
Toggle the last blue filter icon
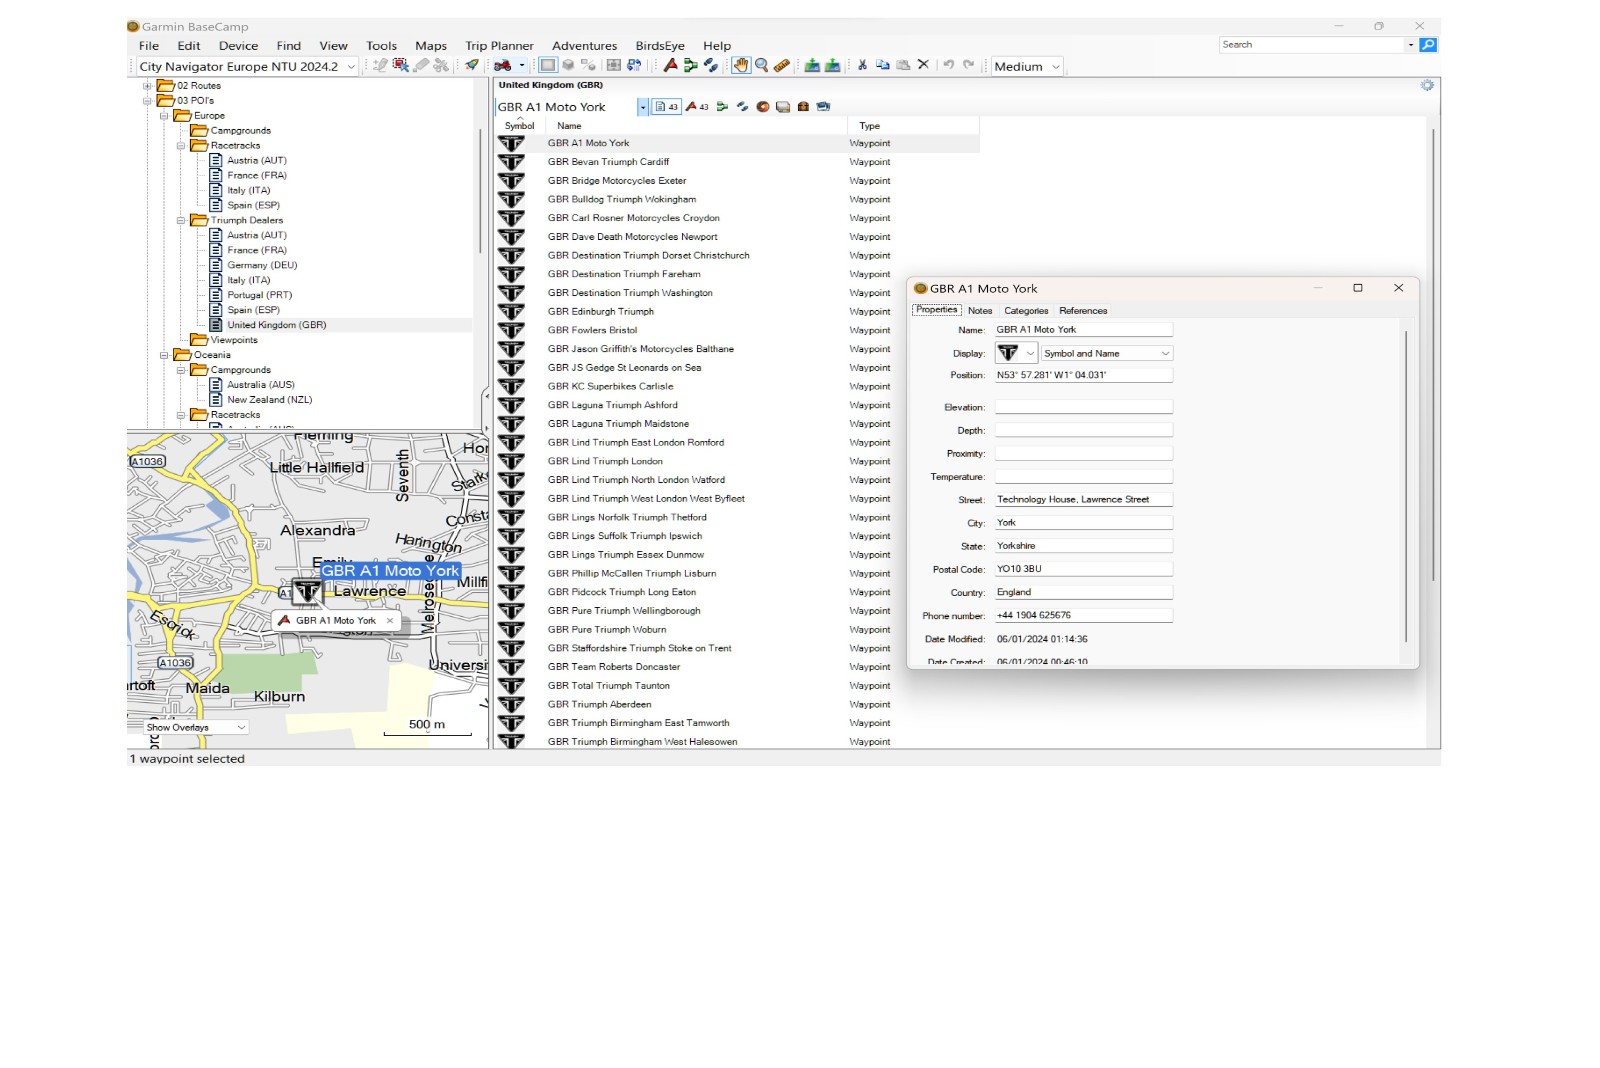click(x=823, y=107)
